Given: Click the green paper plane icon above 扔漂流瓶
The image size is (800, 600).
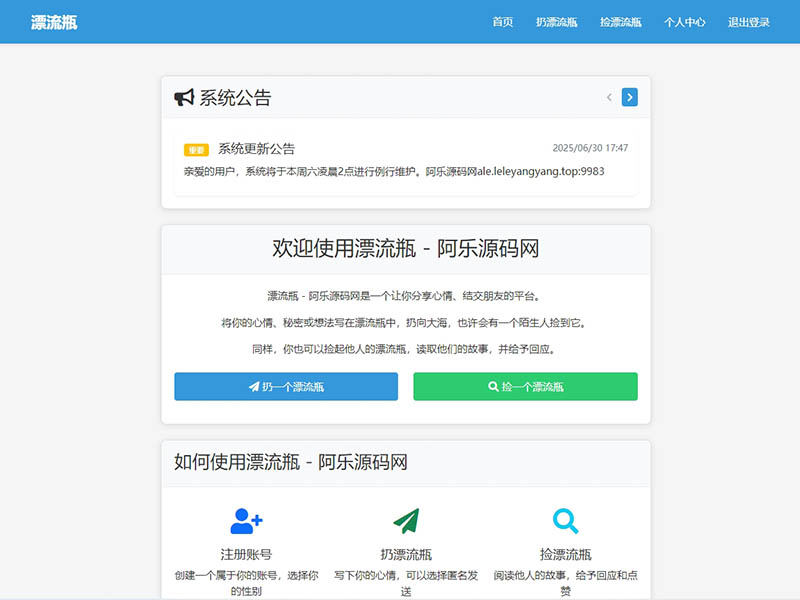Looking at the screenshot, I should [x=406, y=521].
